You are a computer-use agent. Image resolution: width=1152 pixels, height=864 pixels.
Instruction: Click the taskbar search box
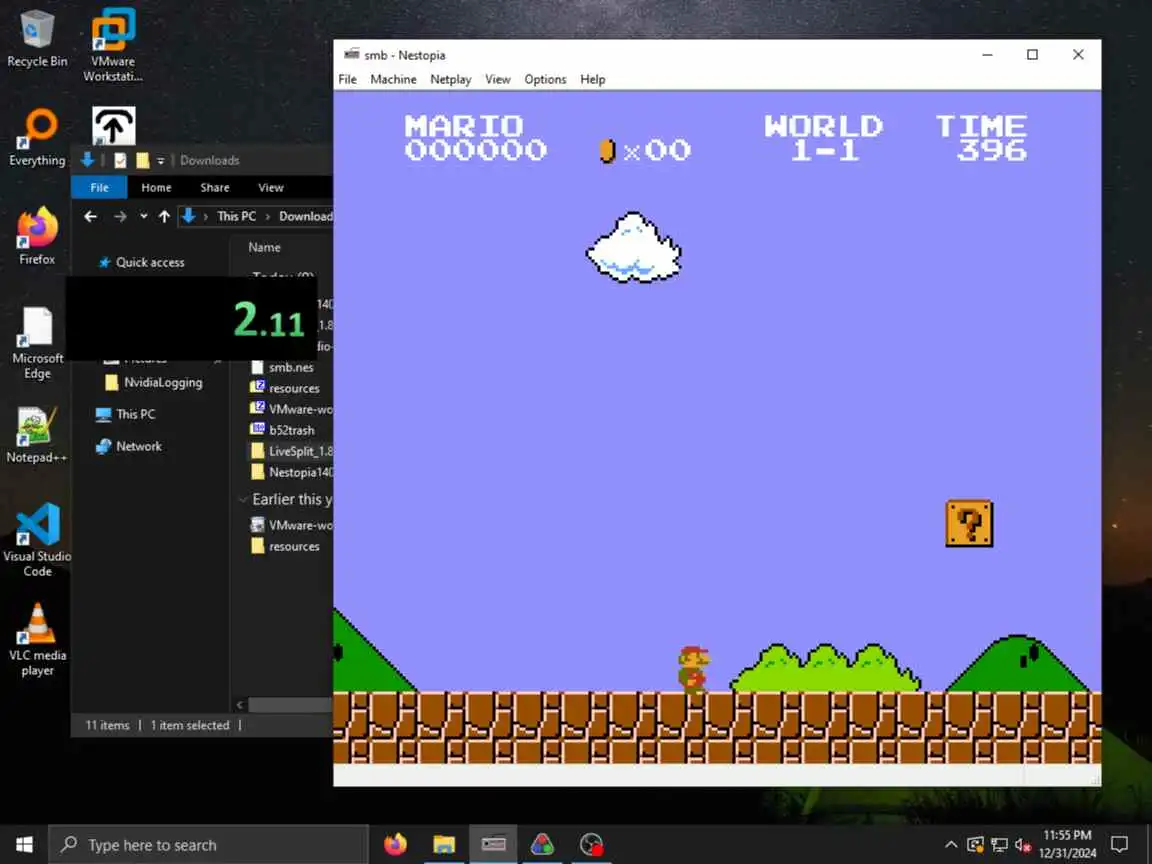pyautogui.click(x=209, y=845)
